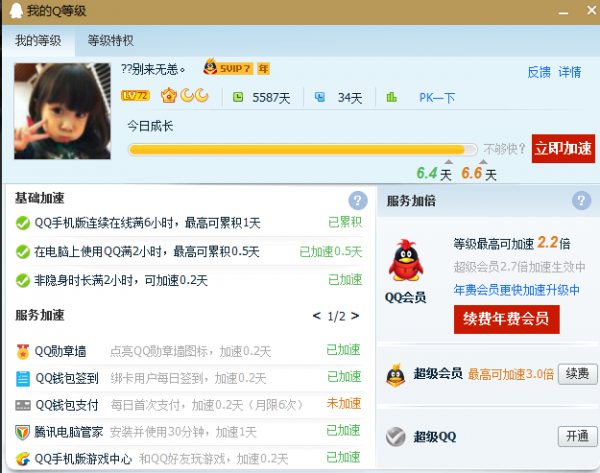Click the PK一下 link
Image resolution: width=600 pixels, height=473 pixels.
pos(437,98)
